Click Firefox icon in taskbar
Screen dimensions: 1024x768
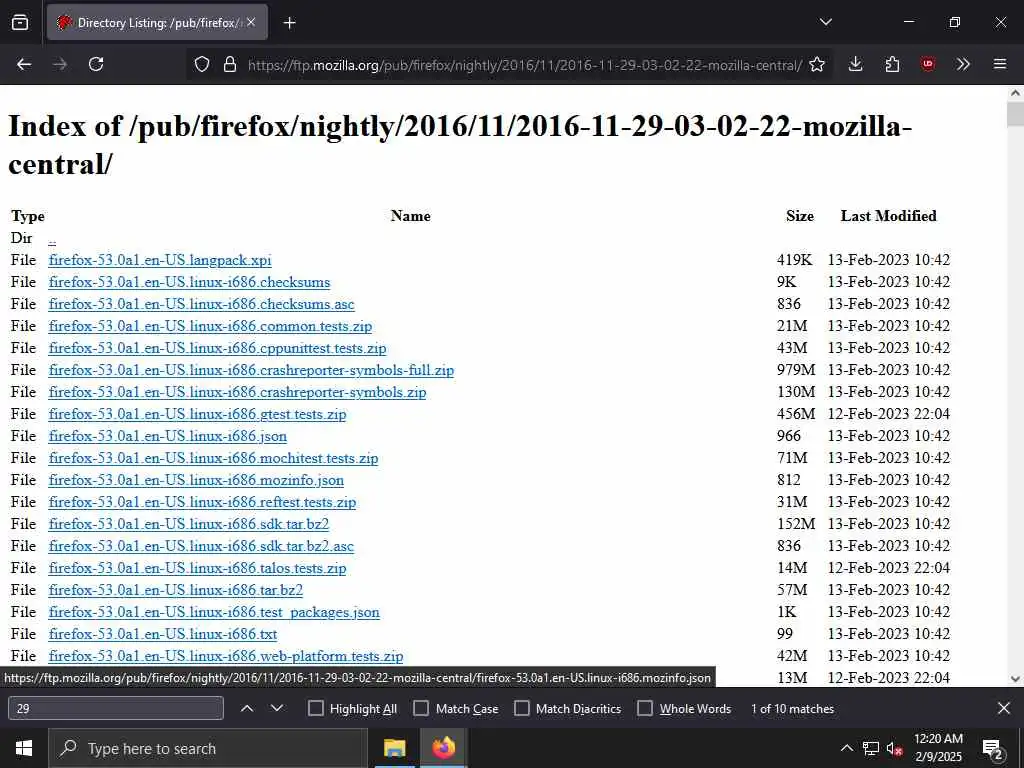[443, 748]
